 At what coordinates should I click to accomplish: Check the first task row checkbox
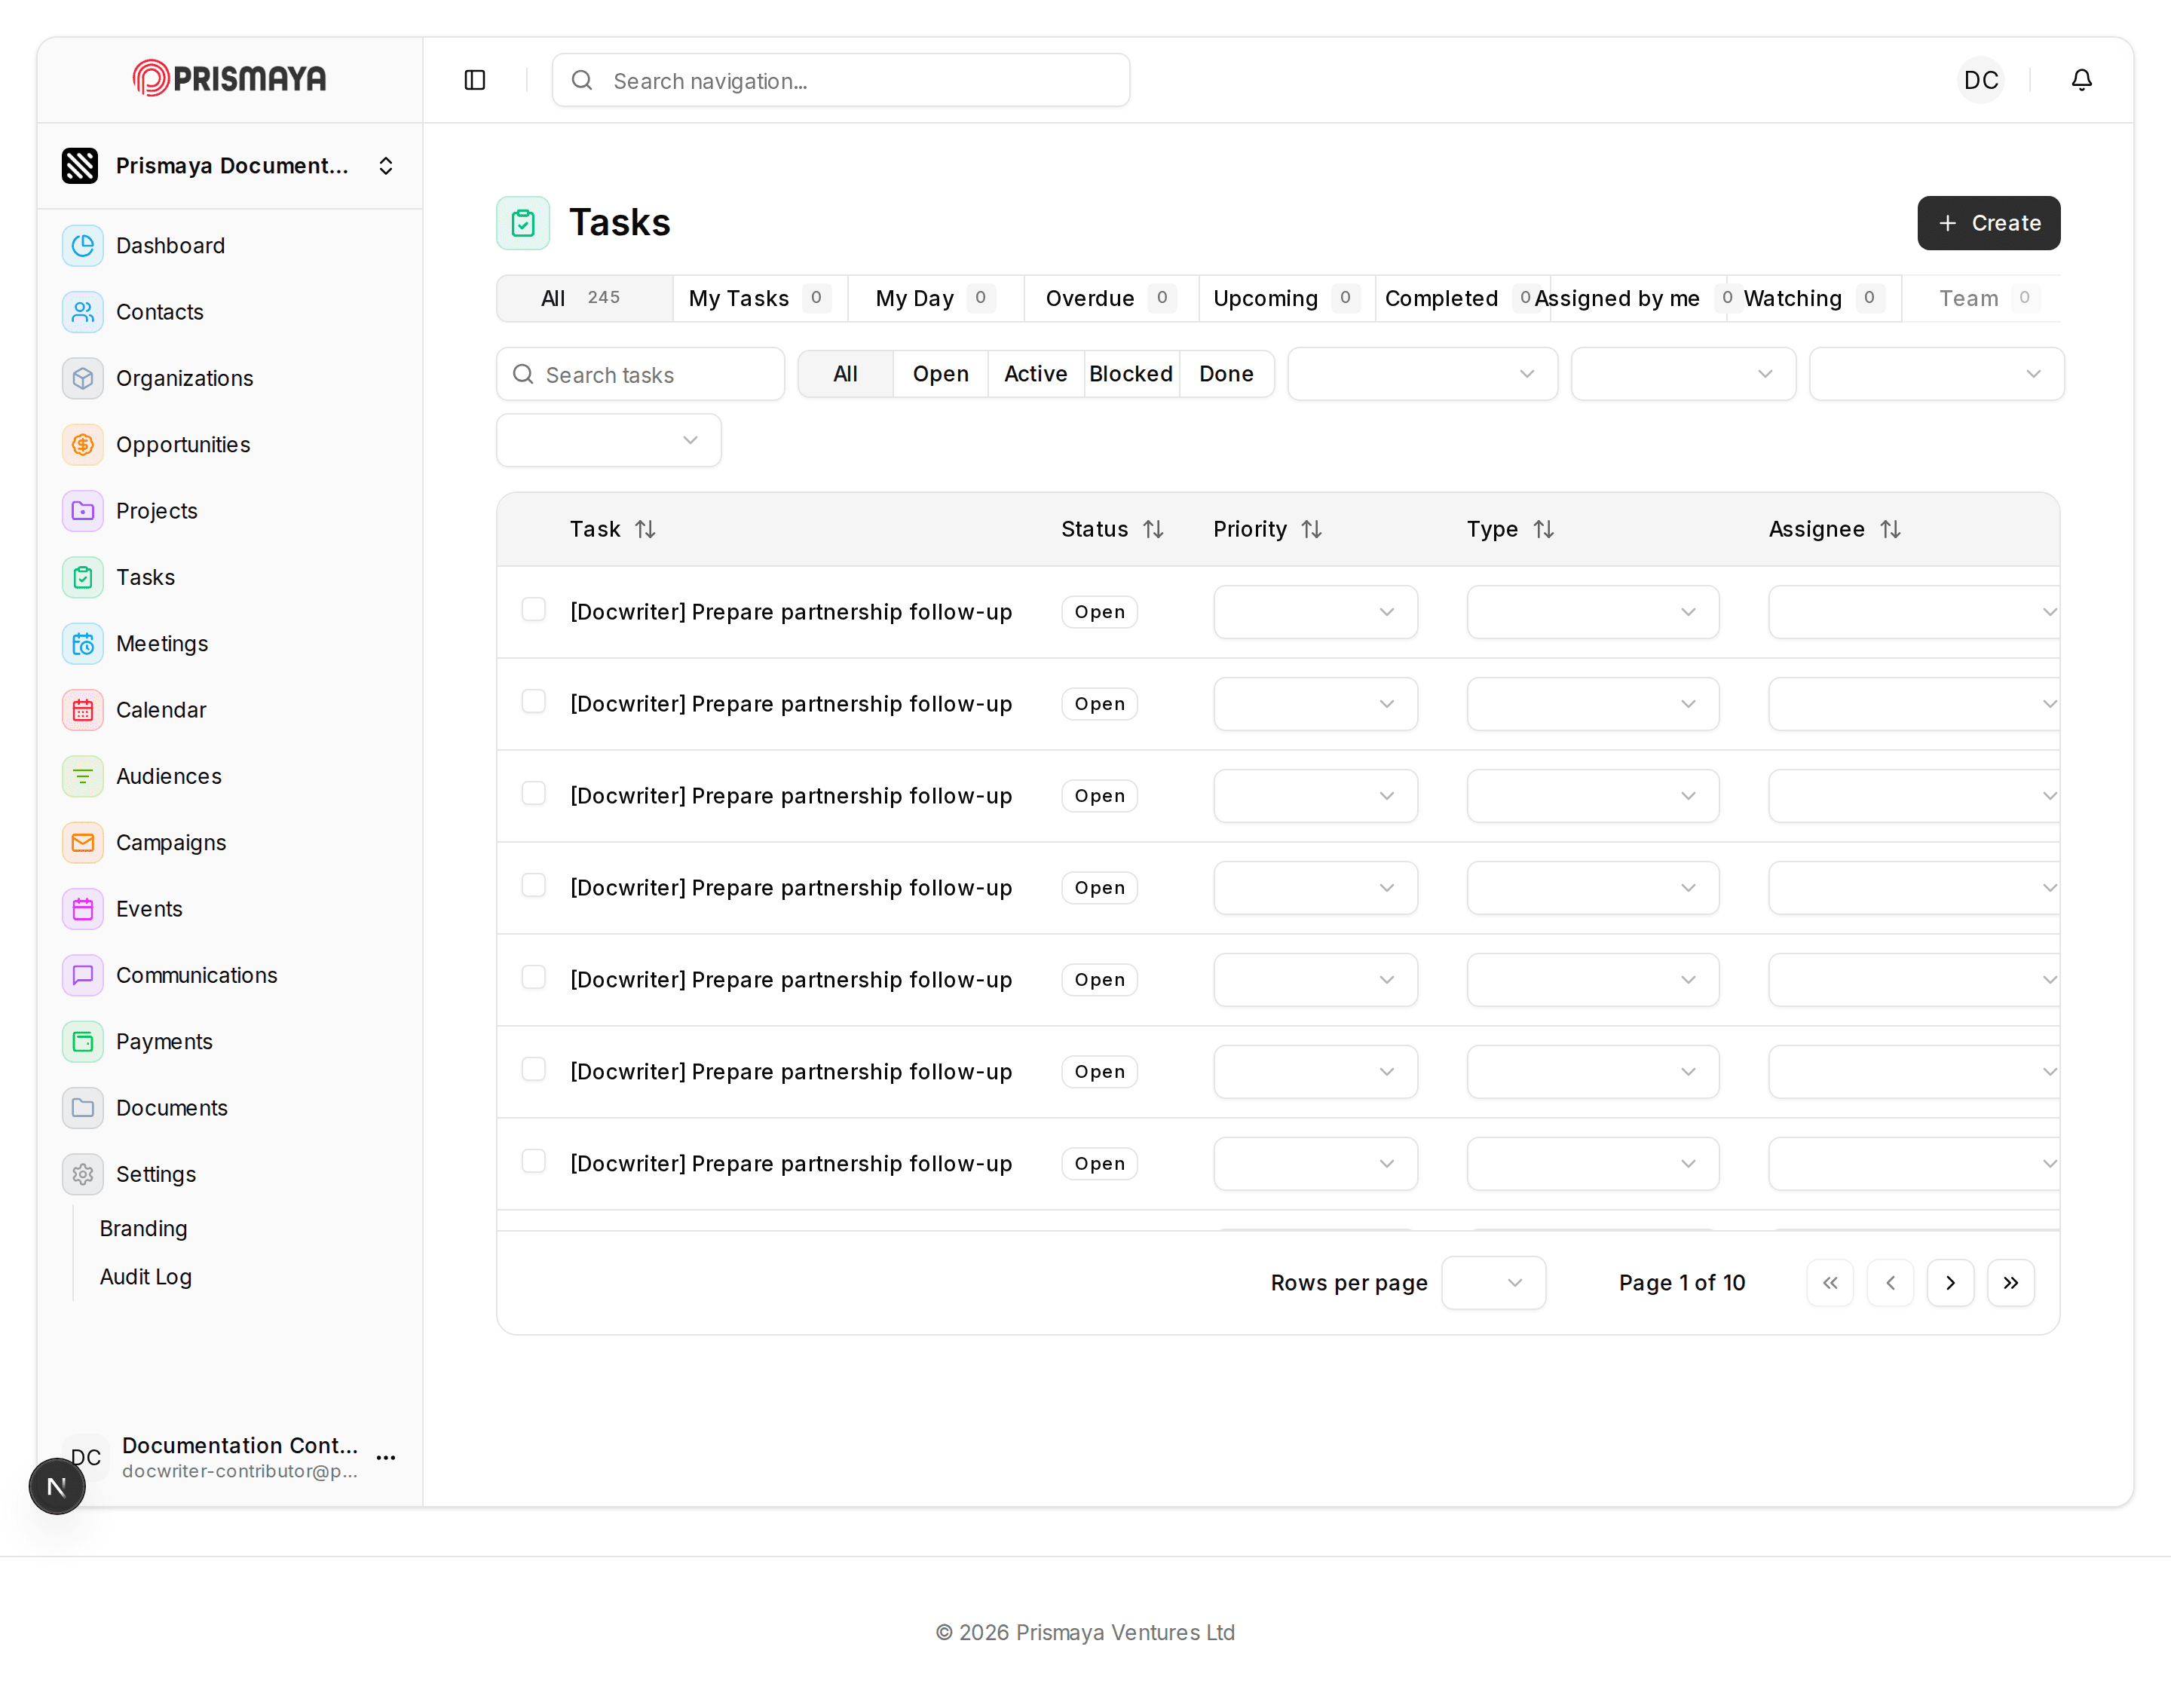(x=534, y=610)
